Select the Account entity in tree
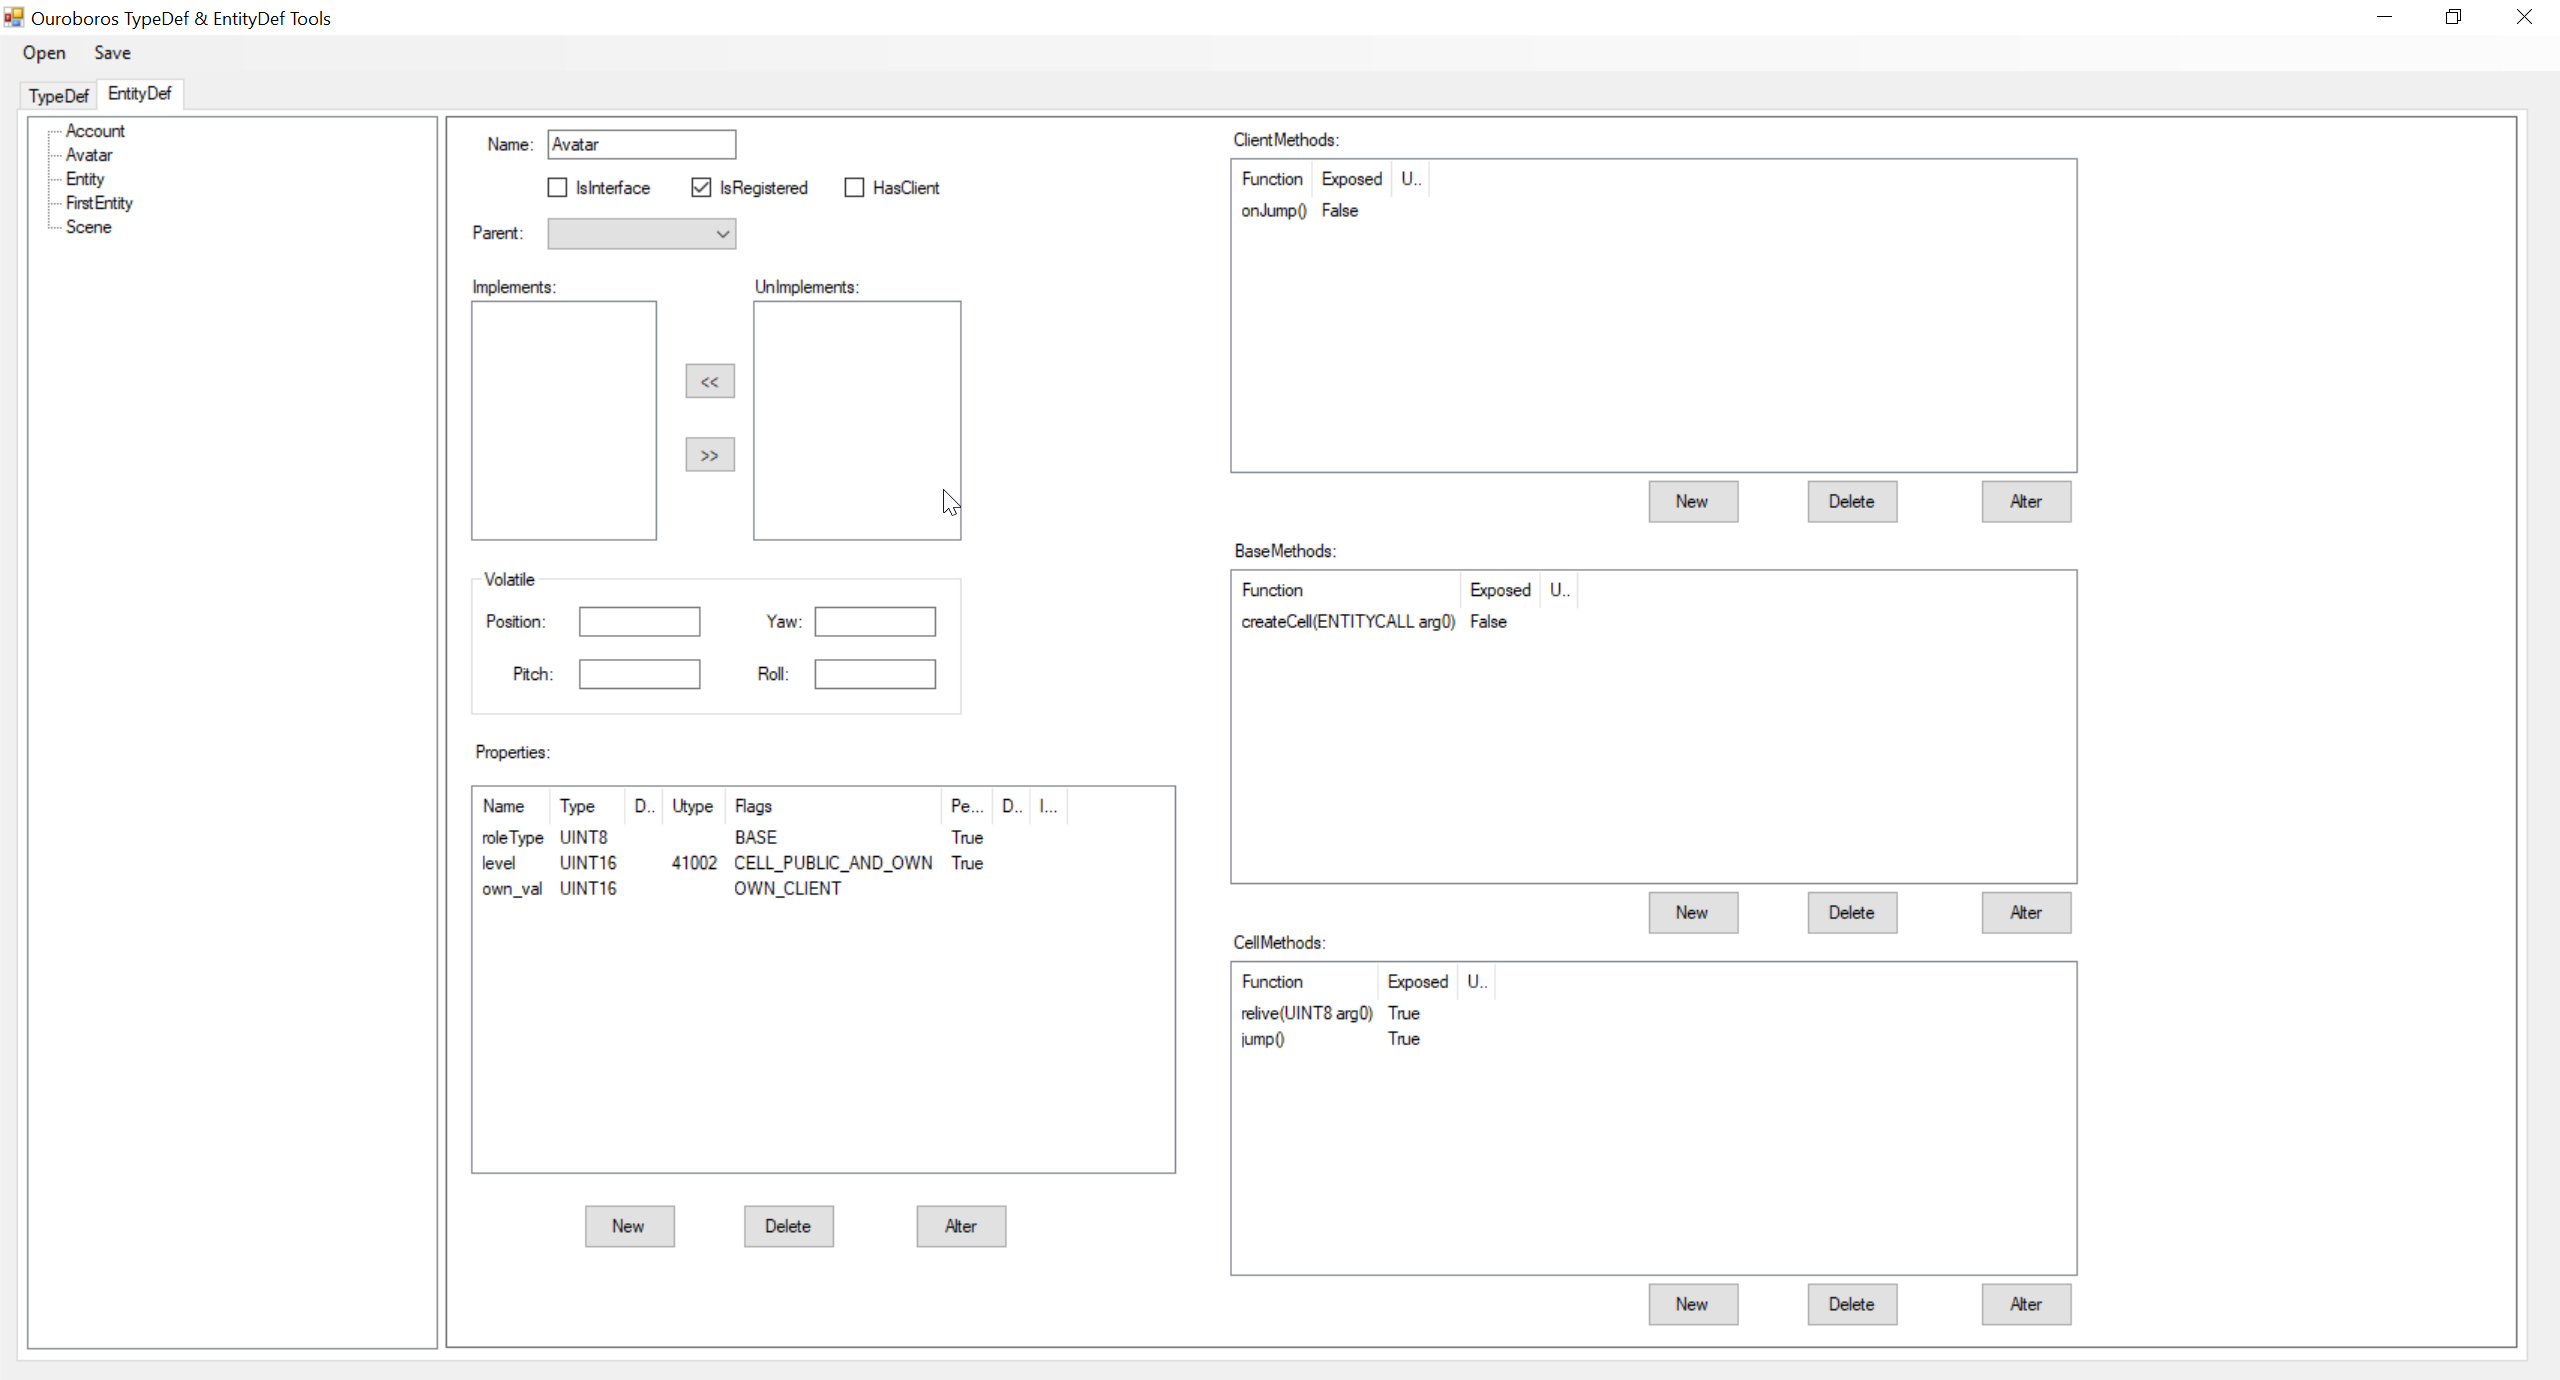 click(x=95, y=131)
